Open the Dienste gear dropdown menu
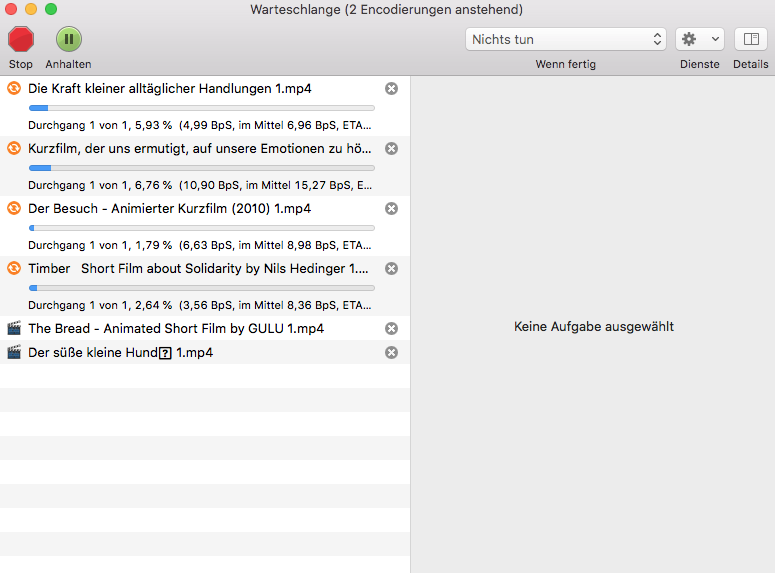This screenshot has height=573, width=775. (699, 39)
